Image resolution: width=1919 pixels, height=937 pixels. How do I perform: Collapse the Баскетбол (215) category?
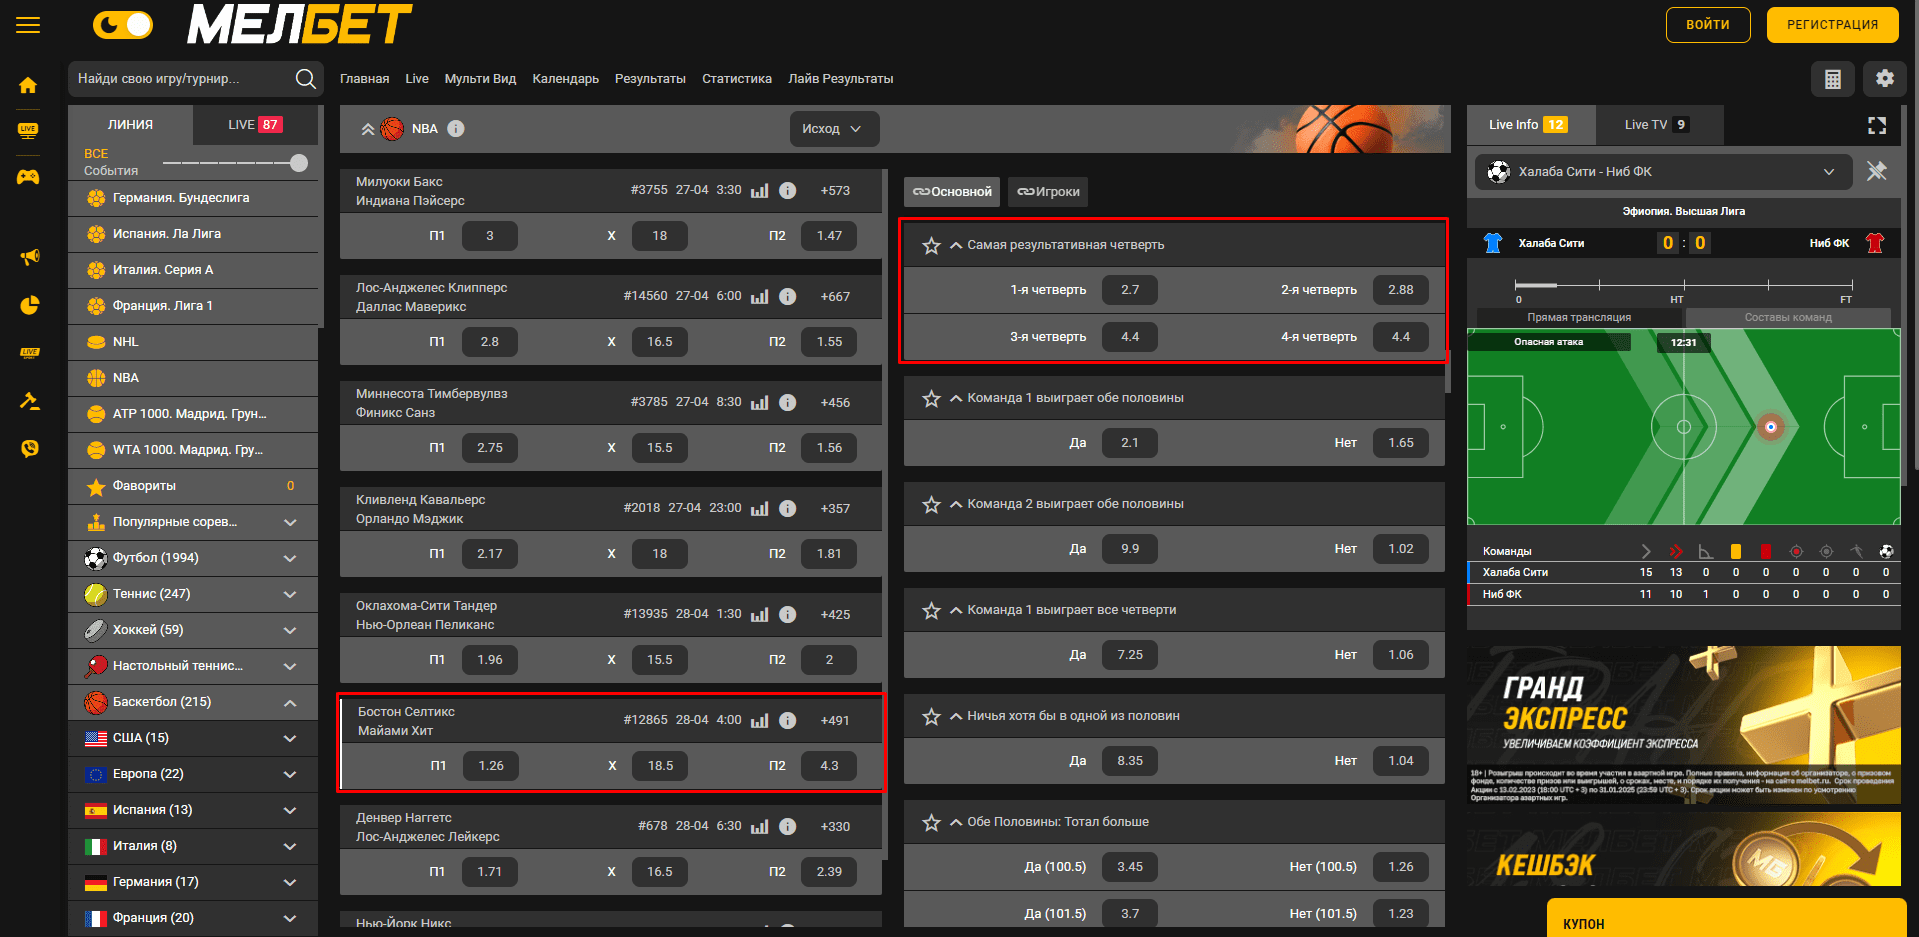290,702
